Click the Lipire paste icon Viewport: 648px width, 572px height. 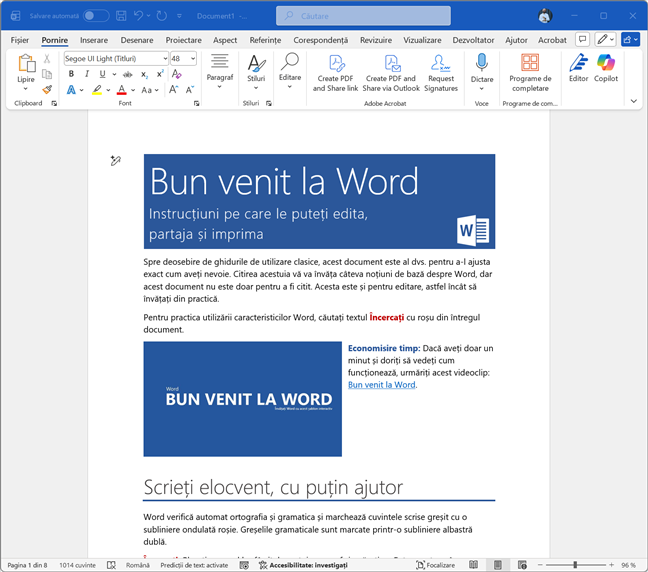[x=26, y=63]
